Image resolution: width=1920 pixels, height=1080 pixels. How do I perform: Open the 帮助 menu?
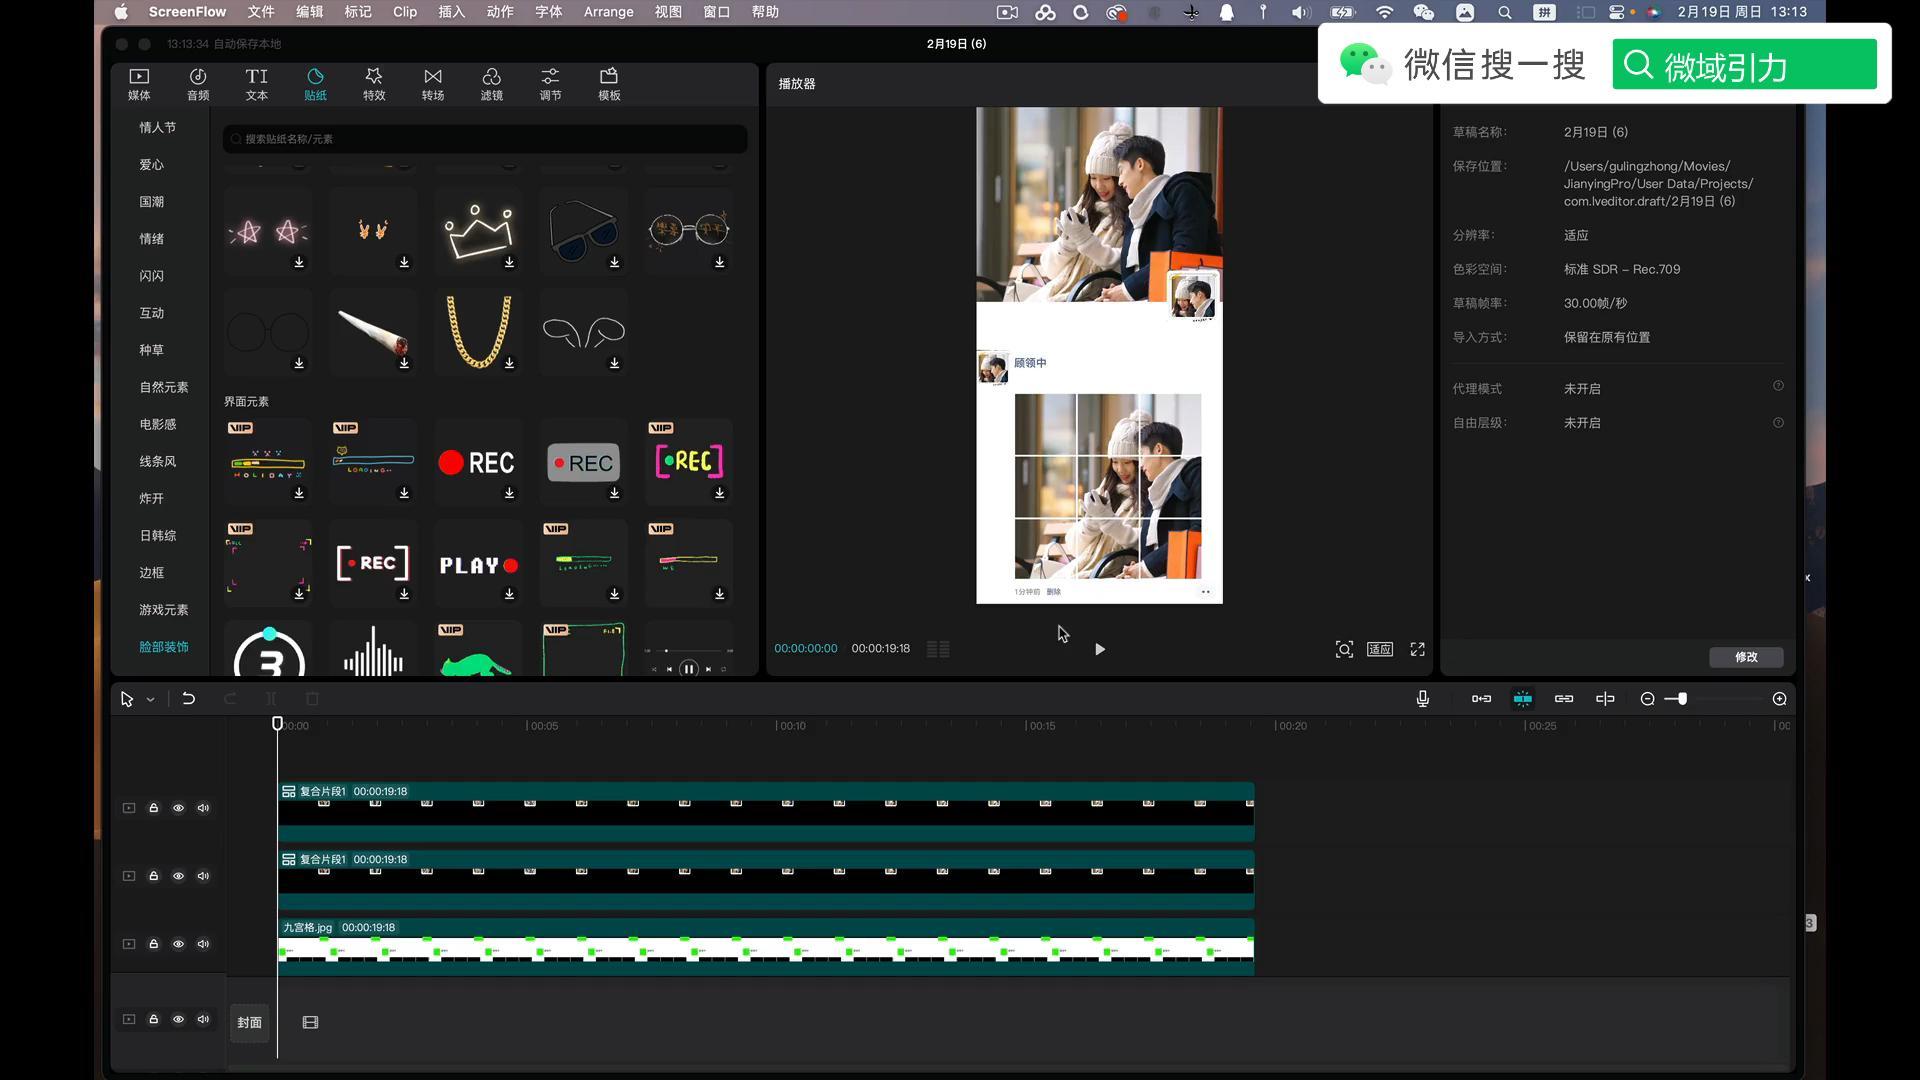(765, 12)
